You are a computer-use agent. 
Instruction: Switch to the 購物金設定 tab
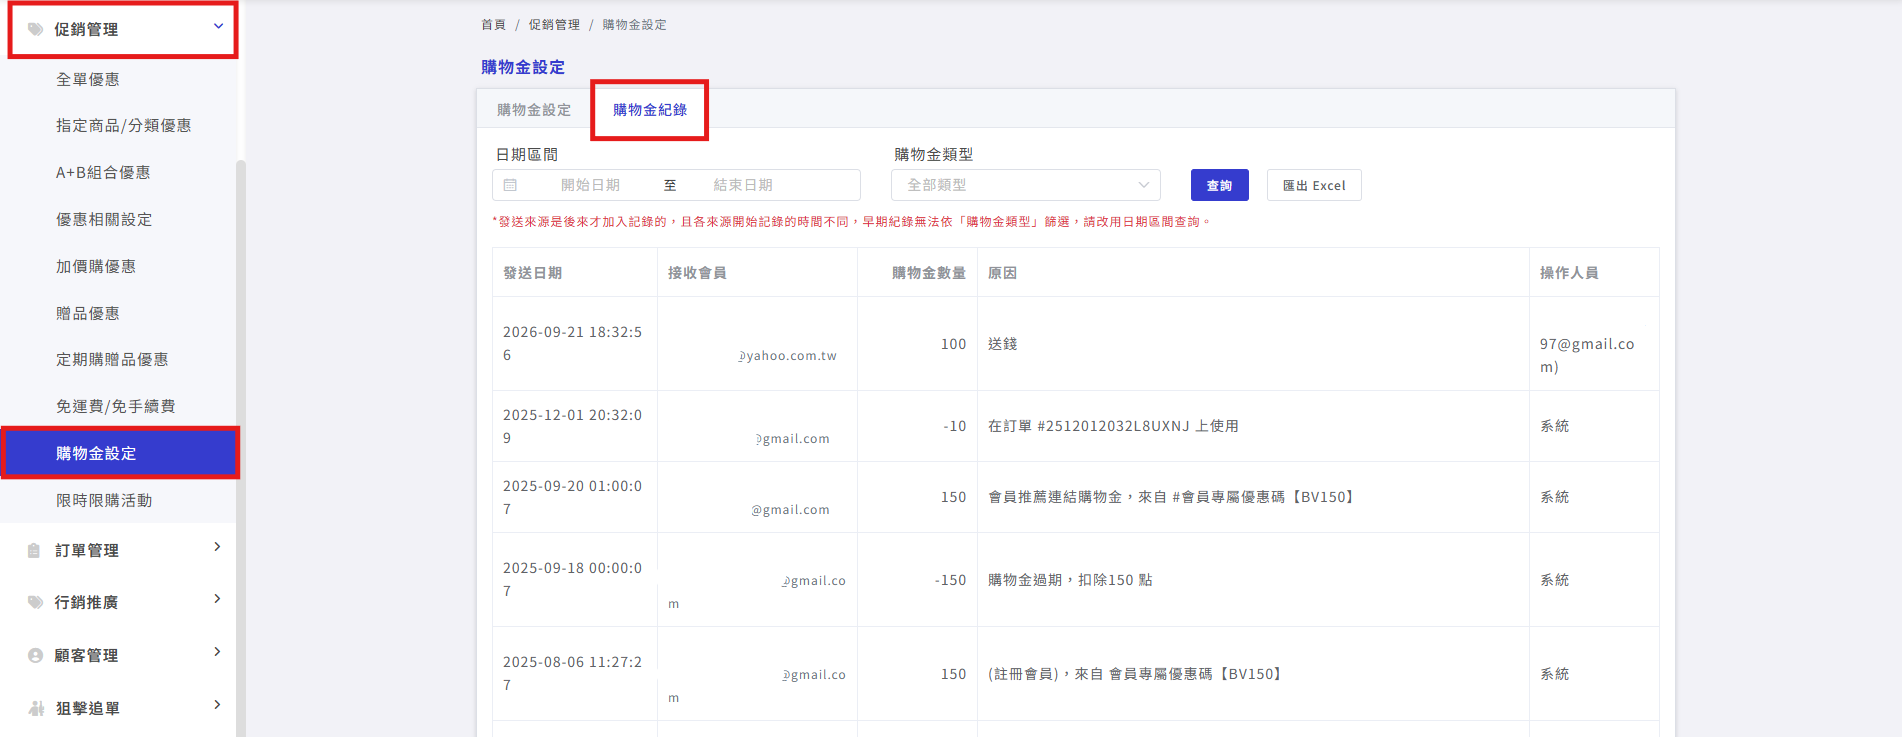pos(534,110)
